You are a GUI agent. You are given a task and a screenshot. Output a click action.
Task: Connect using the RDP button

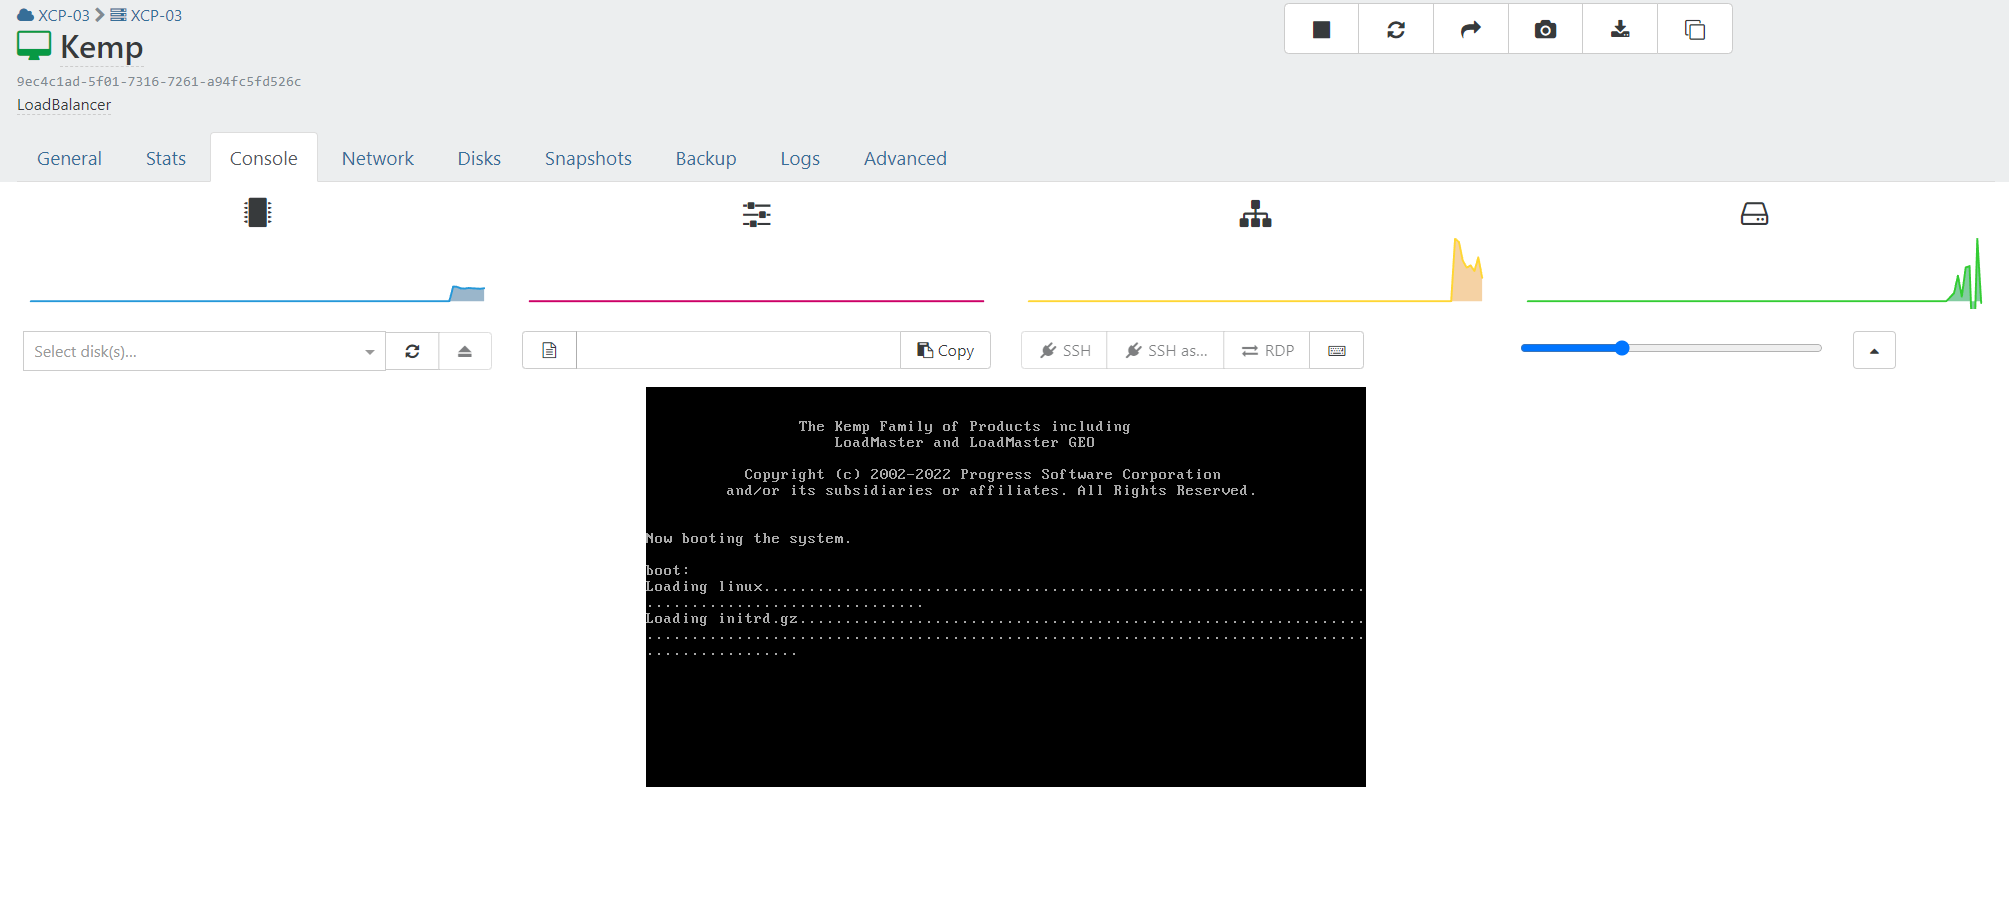coord(1267,350)
